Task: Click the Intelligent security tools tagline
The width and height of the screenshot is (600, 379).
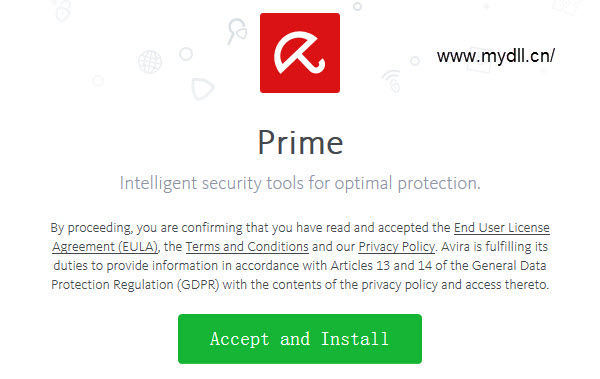Action: pyautogui.click(x=300, y=183)
